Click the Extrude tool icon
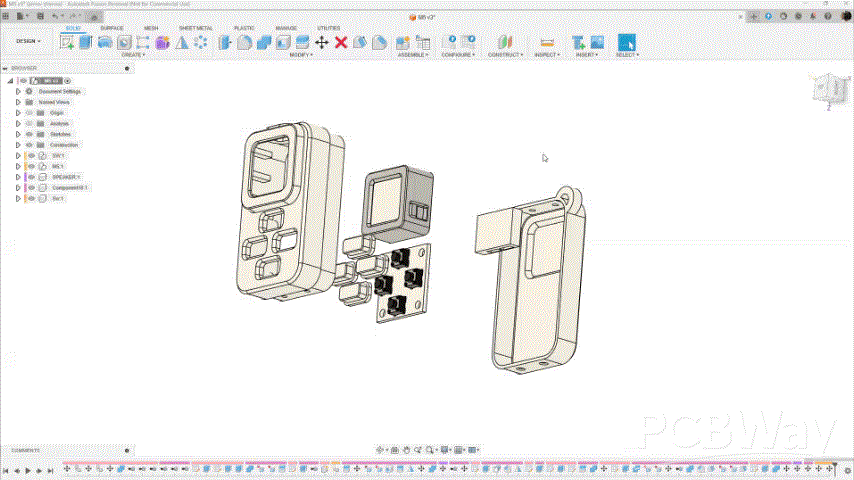Screen dimensions: 854x480 (x=86, y=42)
